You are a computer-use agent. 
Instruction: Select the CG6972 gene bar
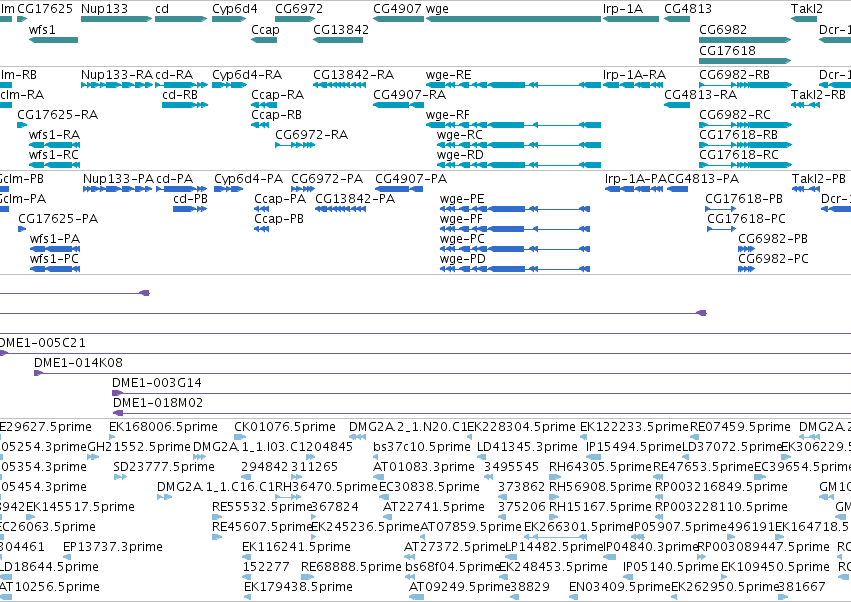click(295, 19)
